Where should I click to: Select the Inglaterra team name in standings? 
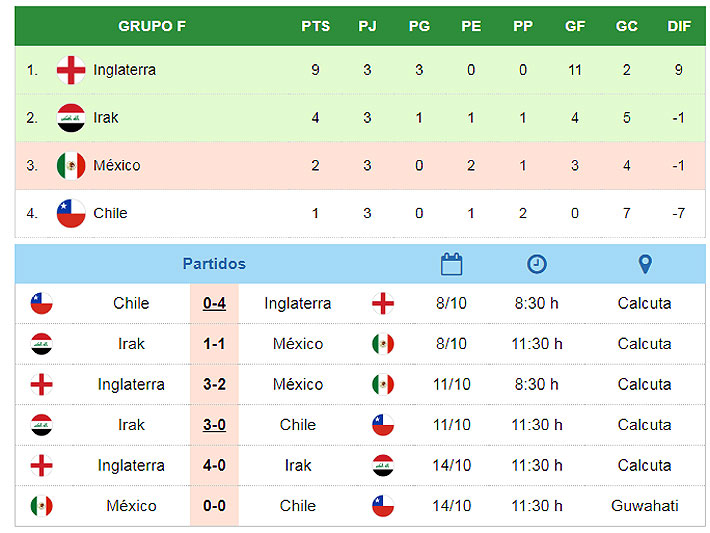[x=125, y=70]
